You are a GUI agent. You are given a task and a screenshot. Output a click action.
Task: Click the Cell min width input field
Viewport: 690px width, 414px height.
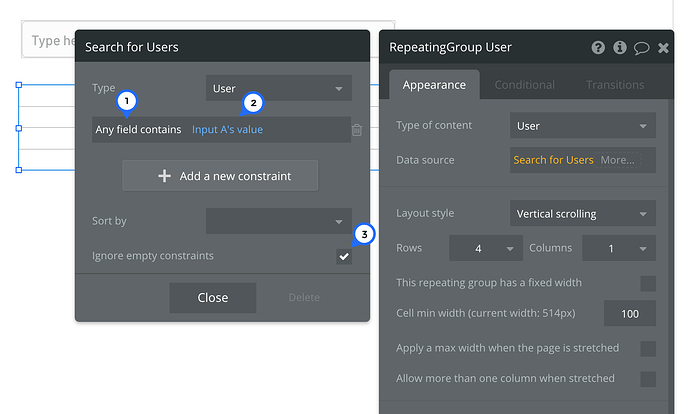pos(629,314)
